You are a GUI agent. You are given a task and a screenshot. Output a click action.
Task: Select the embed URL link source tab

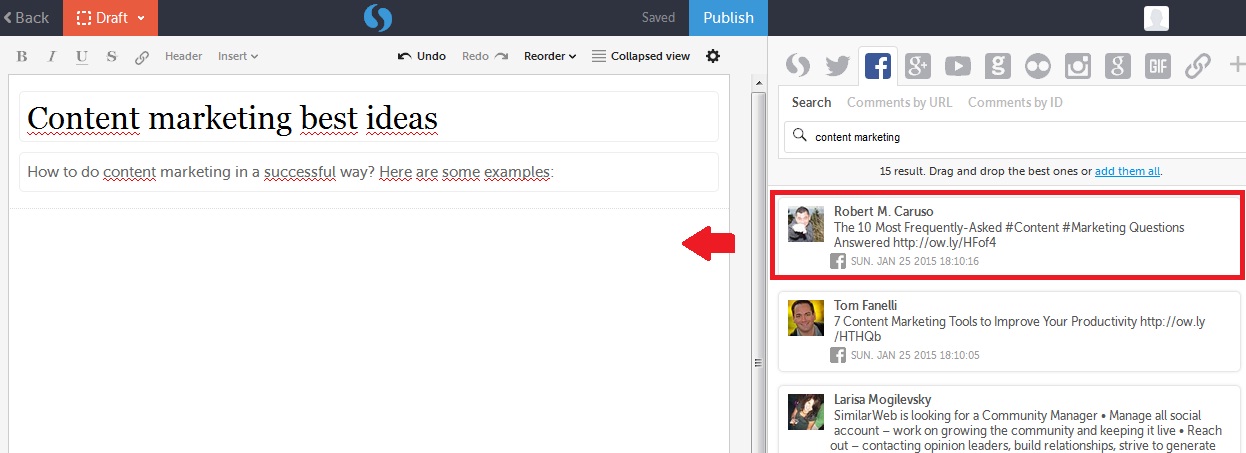[1198, 66]
